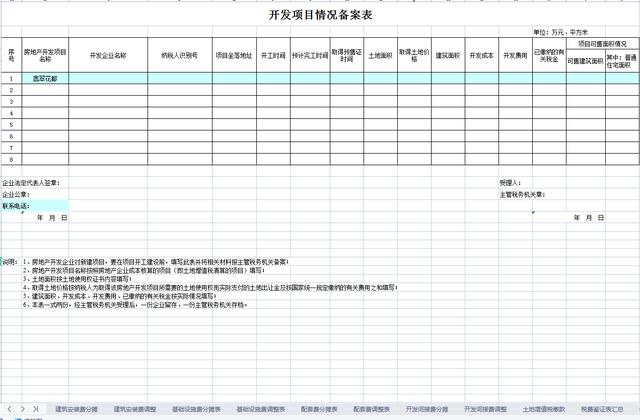
Task: Click the 开发成本 header cell
Action: coord(482,55)
